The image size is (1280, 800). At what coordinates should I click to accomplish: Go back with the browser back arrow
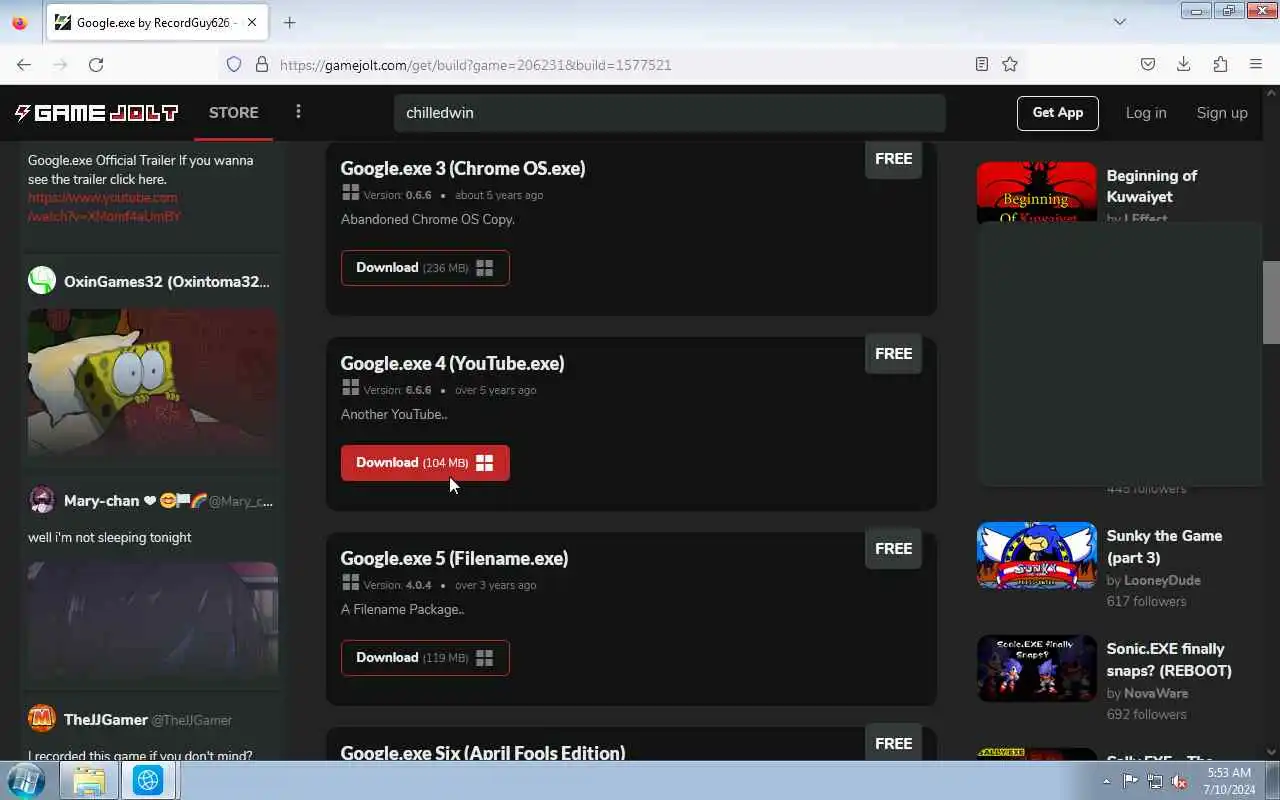(24, 64)
